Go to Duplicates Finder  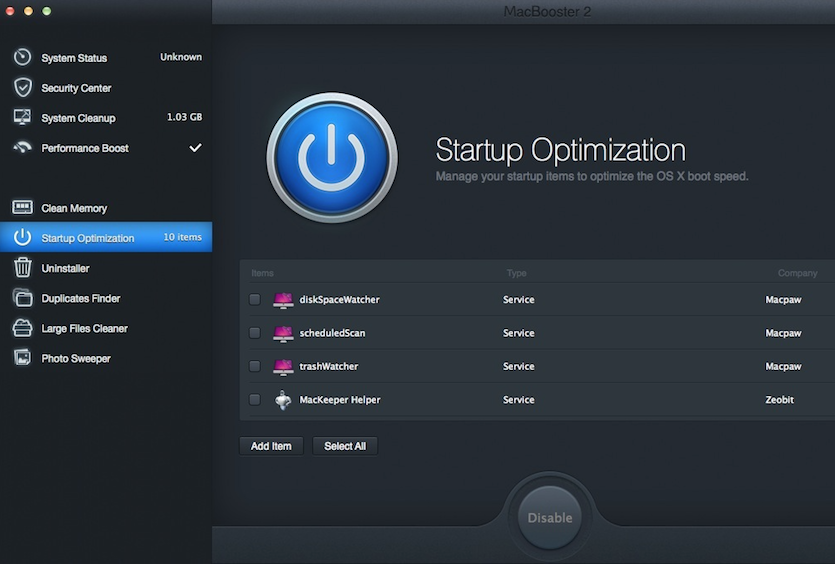pos(106,298)
